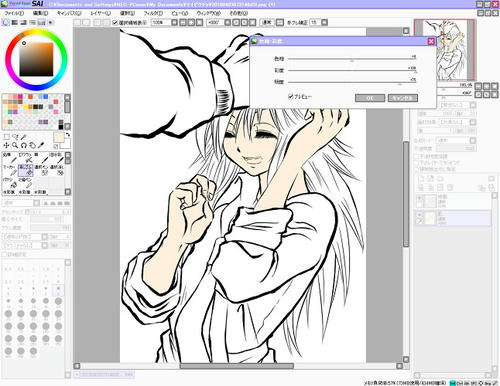Select the rectangular selection tool
The image size is (500, 386).
click(x=6, y=137)
